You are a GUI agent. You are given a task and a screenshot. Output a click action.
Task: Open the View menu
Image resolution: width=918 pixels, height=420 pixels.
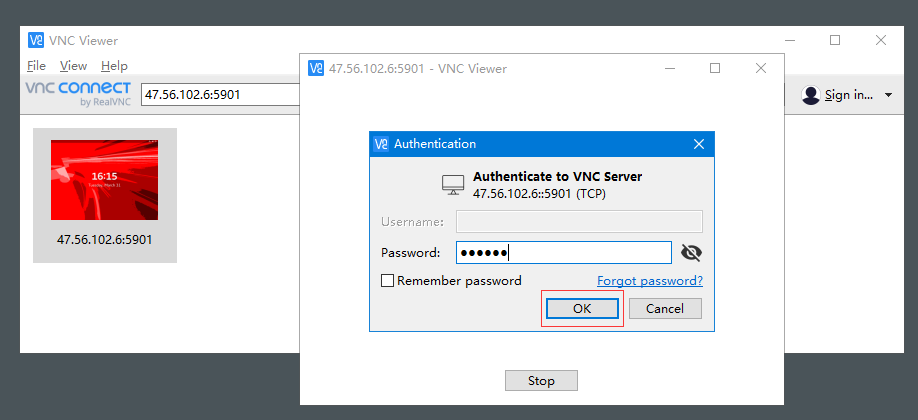(73, 66)
